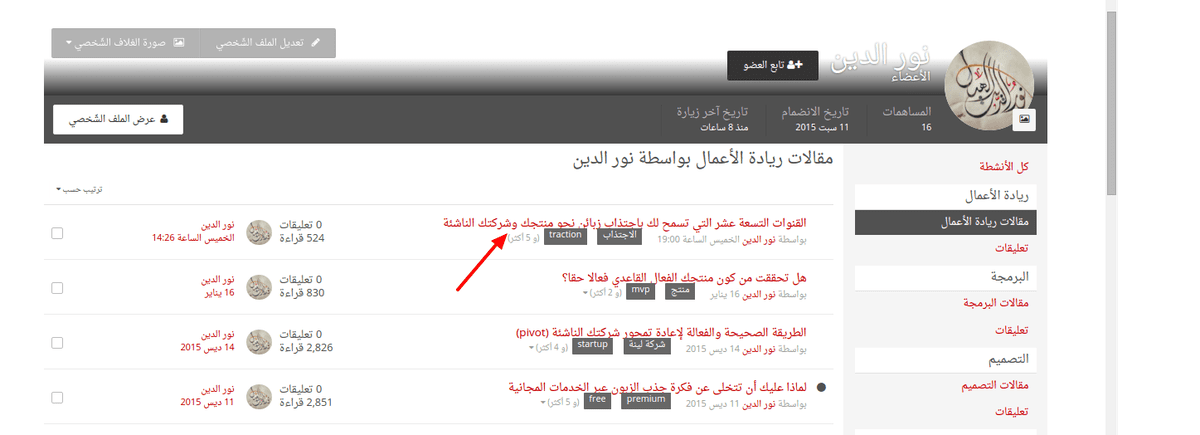Click the contributions count (المساهمات) stat
1200x435 pixels.
coord(906,119)
